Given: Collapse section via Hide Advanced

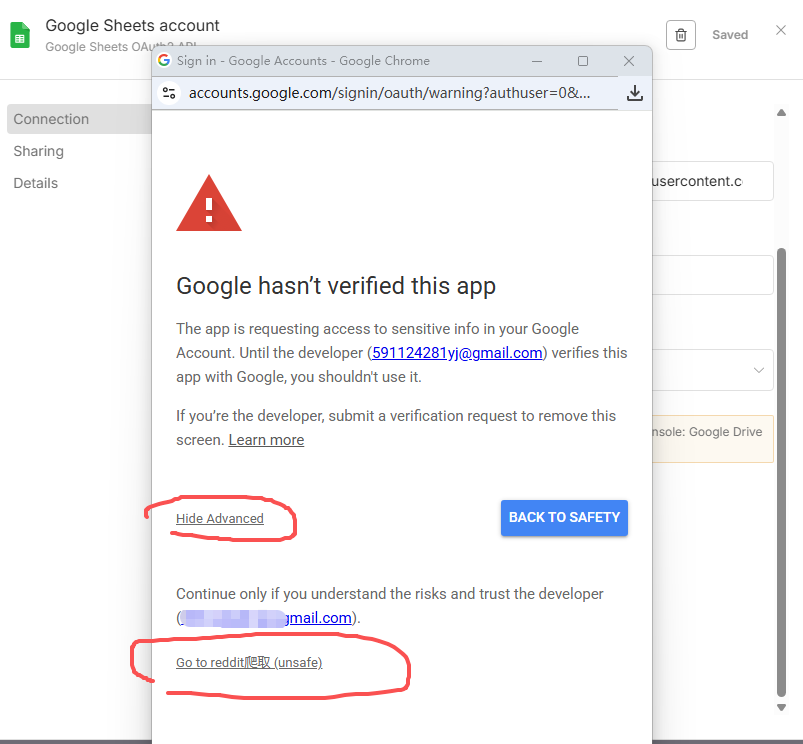Looking at the screenshot, I should point(220,519).
